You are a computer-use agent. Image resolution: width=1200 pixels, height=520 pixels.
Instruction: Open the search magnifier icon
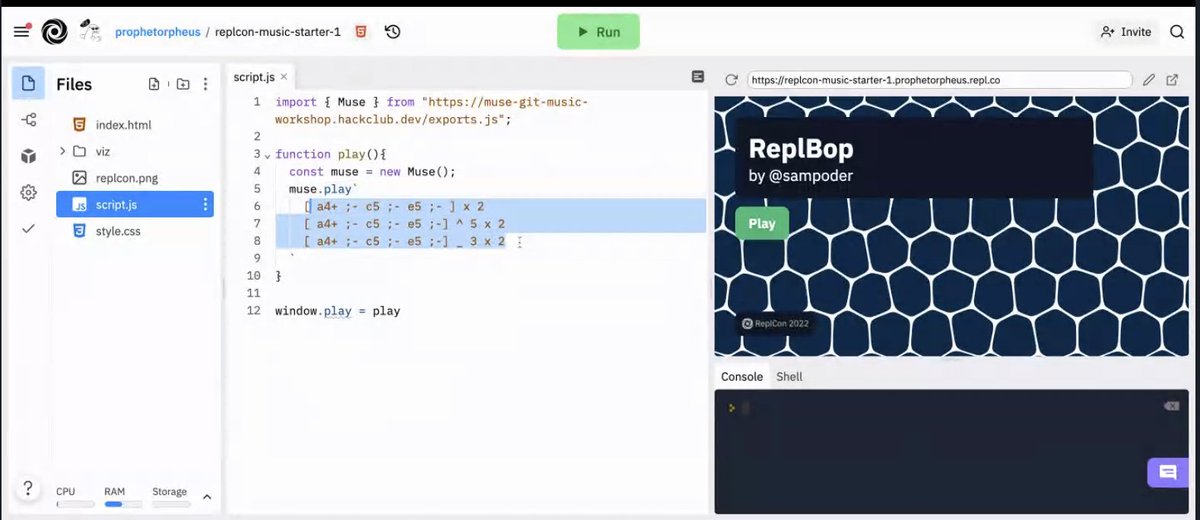[1177, 32]
